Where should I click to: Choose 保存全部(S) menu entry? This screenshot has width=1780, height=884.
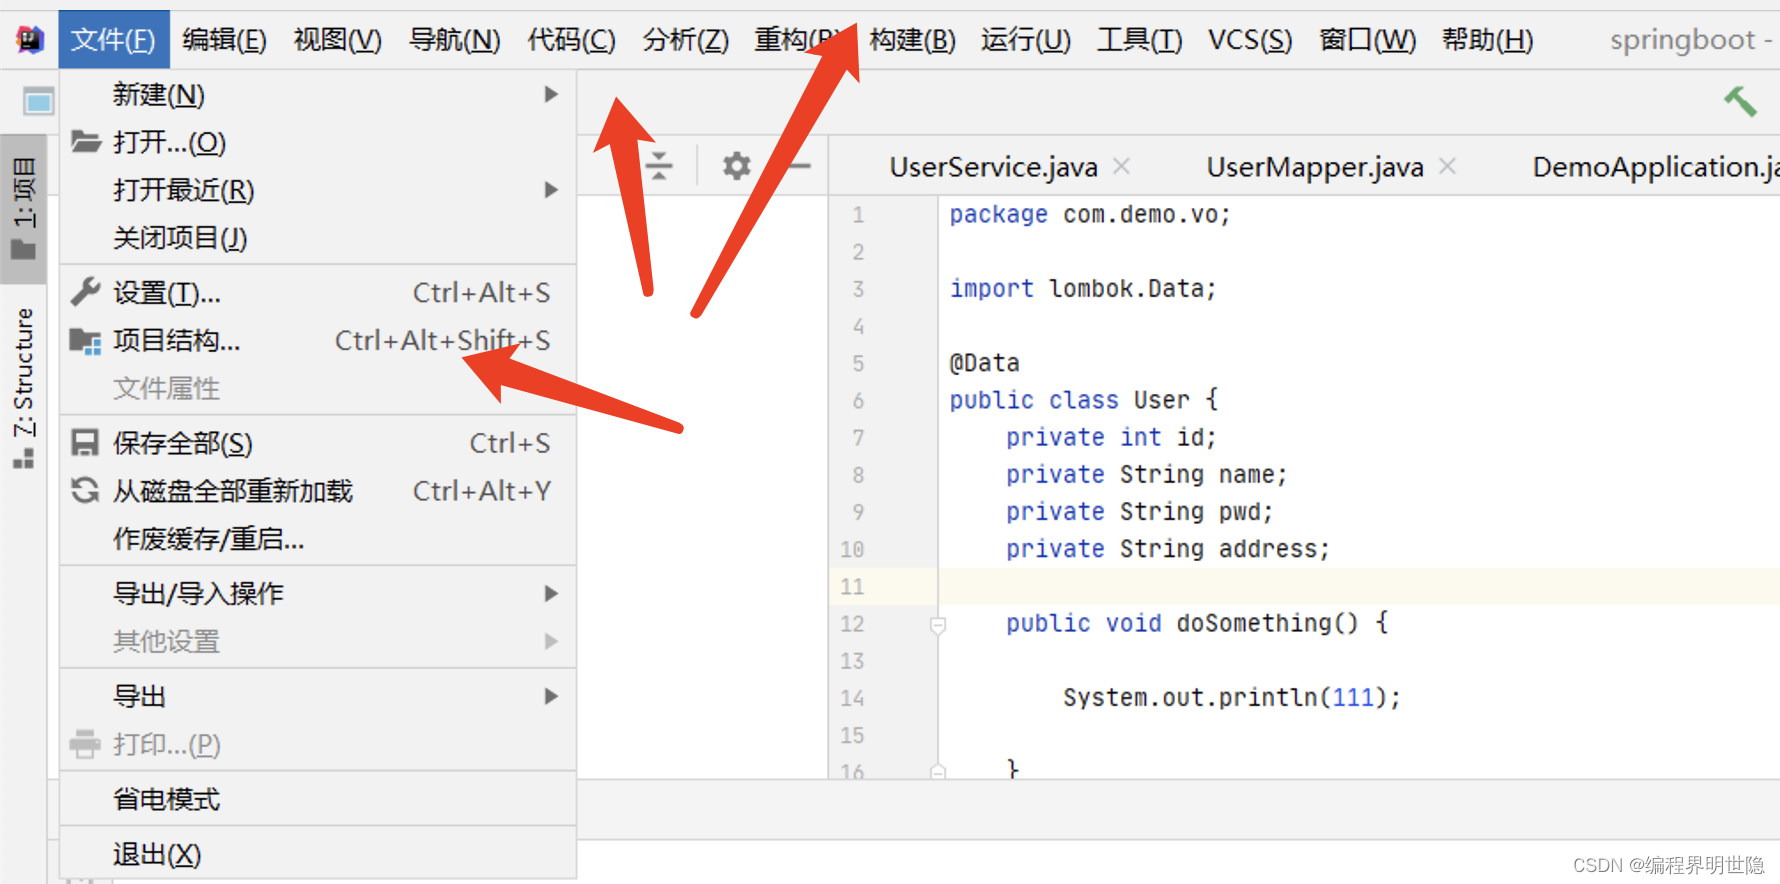click(x=318, y=443)
